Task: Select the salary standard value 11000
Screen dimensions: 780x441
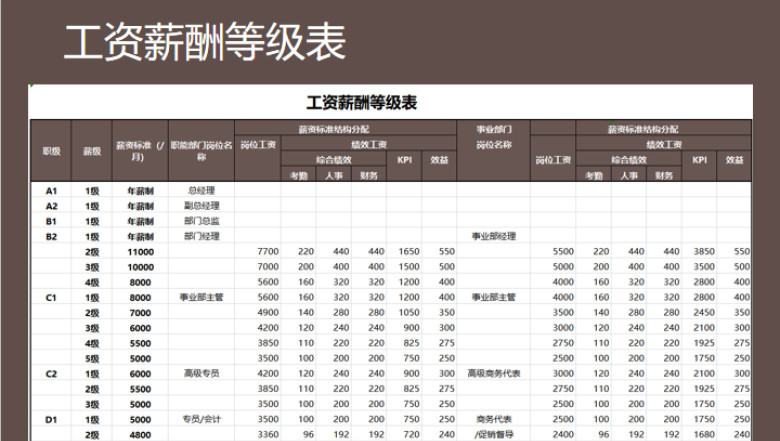Action: click(140, 252)
